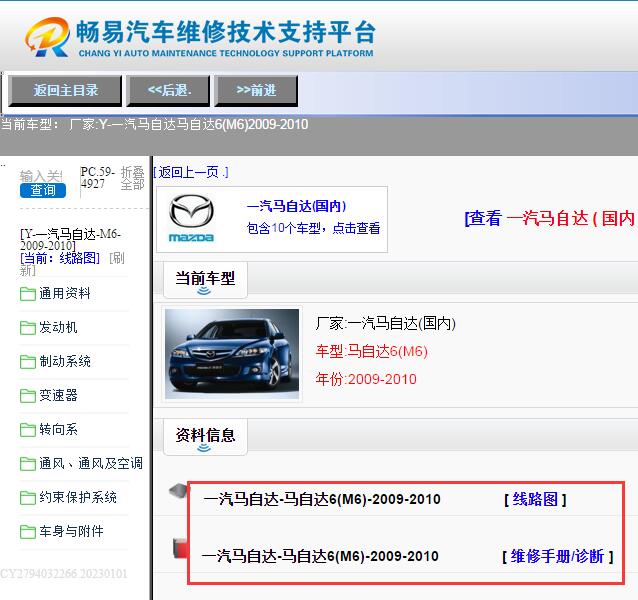Click the red icon beside the 维修手册/诊断 row

coord(180,548)
